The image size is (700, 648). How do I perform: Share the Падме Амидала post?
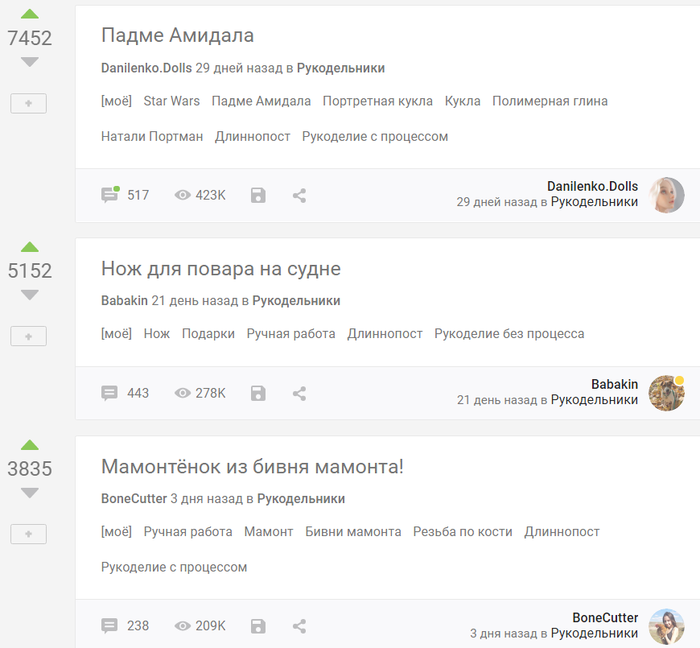pos(299,195)
